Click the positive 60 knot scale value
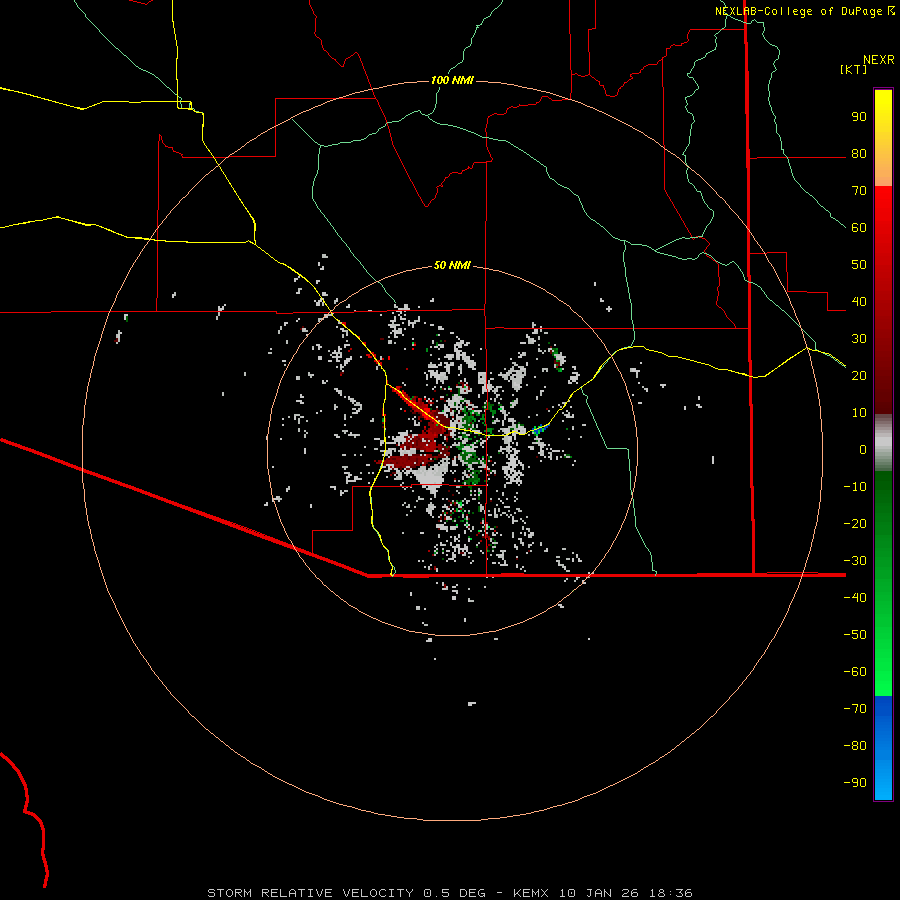The image size is (900, 900). coord(859,228)
